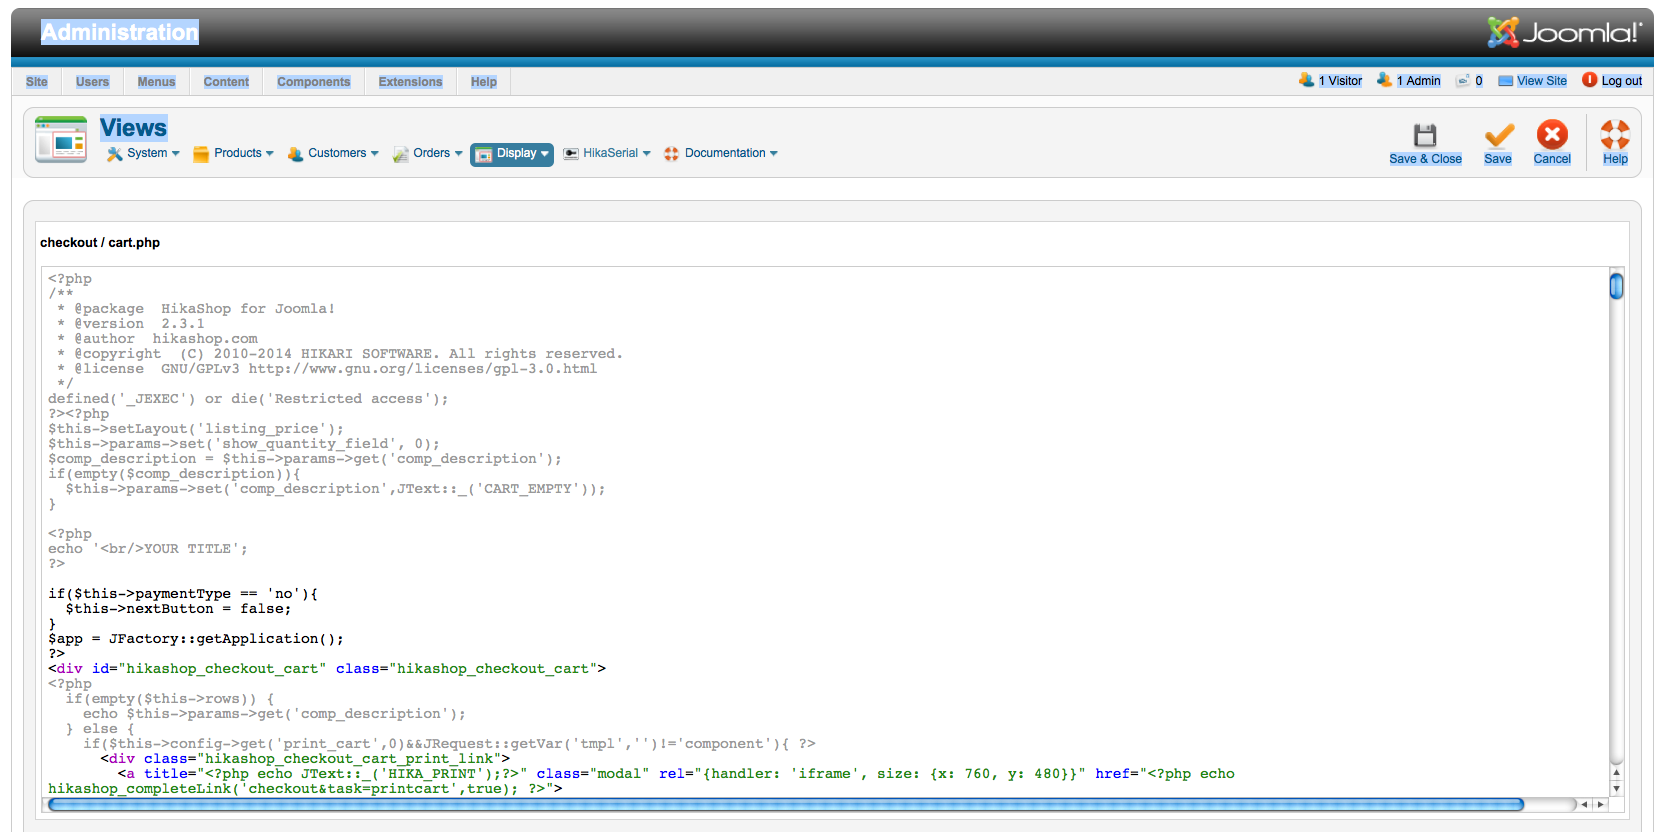This screenshot has height=832, width=1662.
Task: Click the '$this->nextButton = false;' code line
Action: tap(178, 609)
